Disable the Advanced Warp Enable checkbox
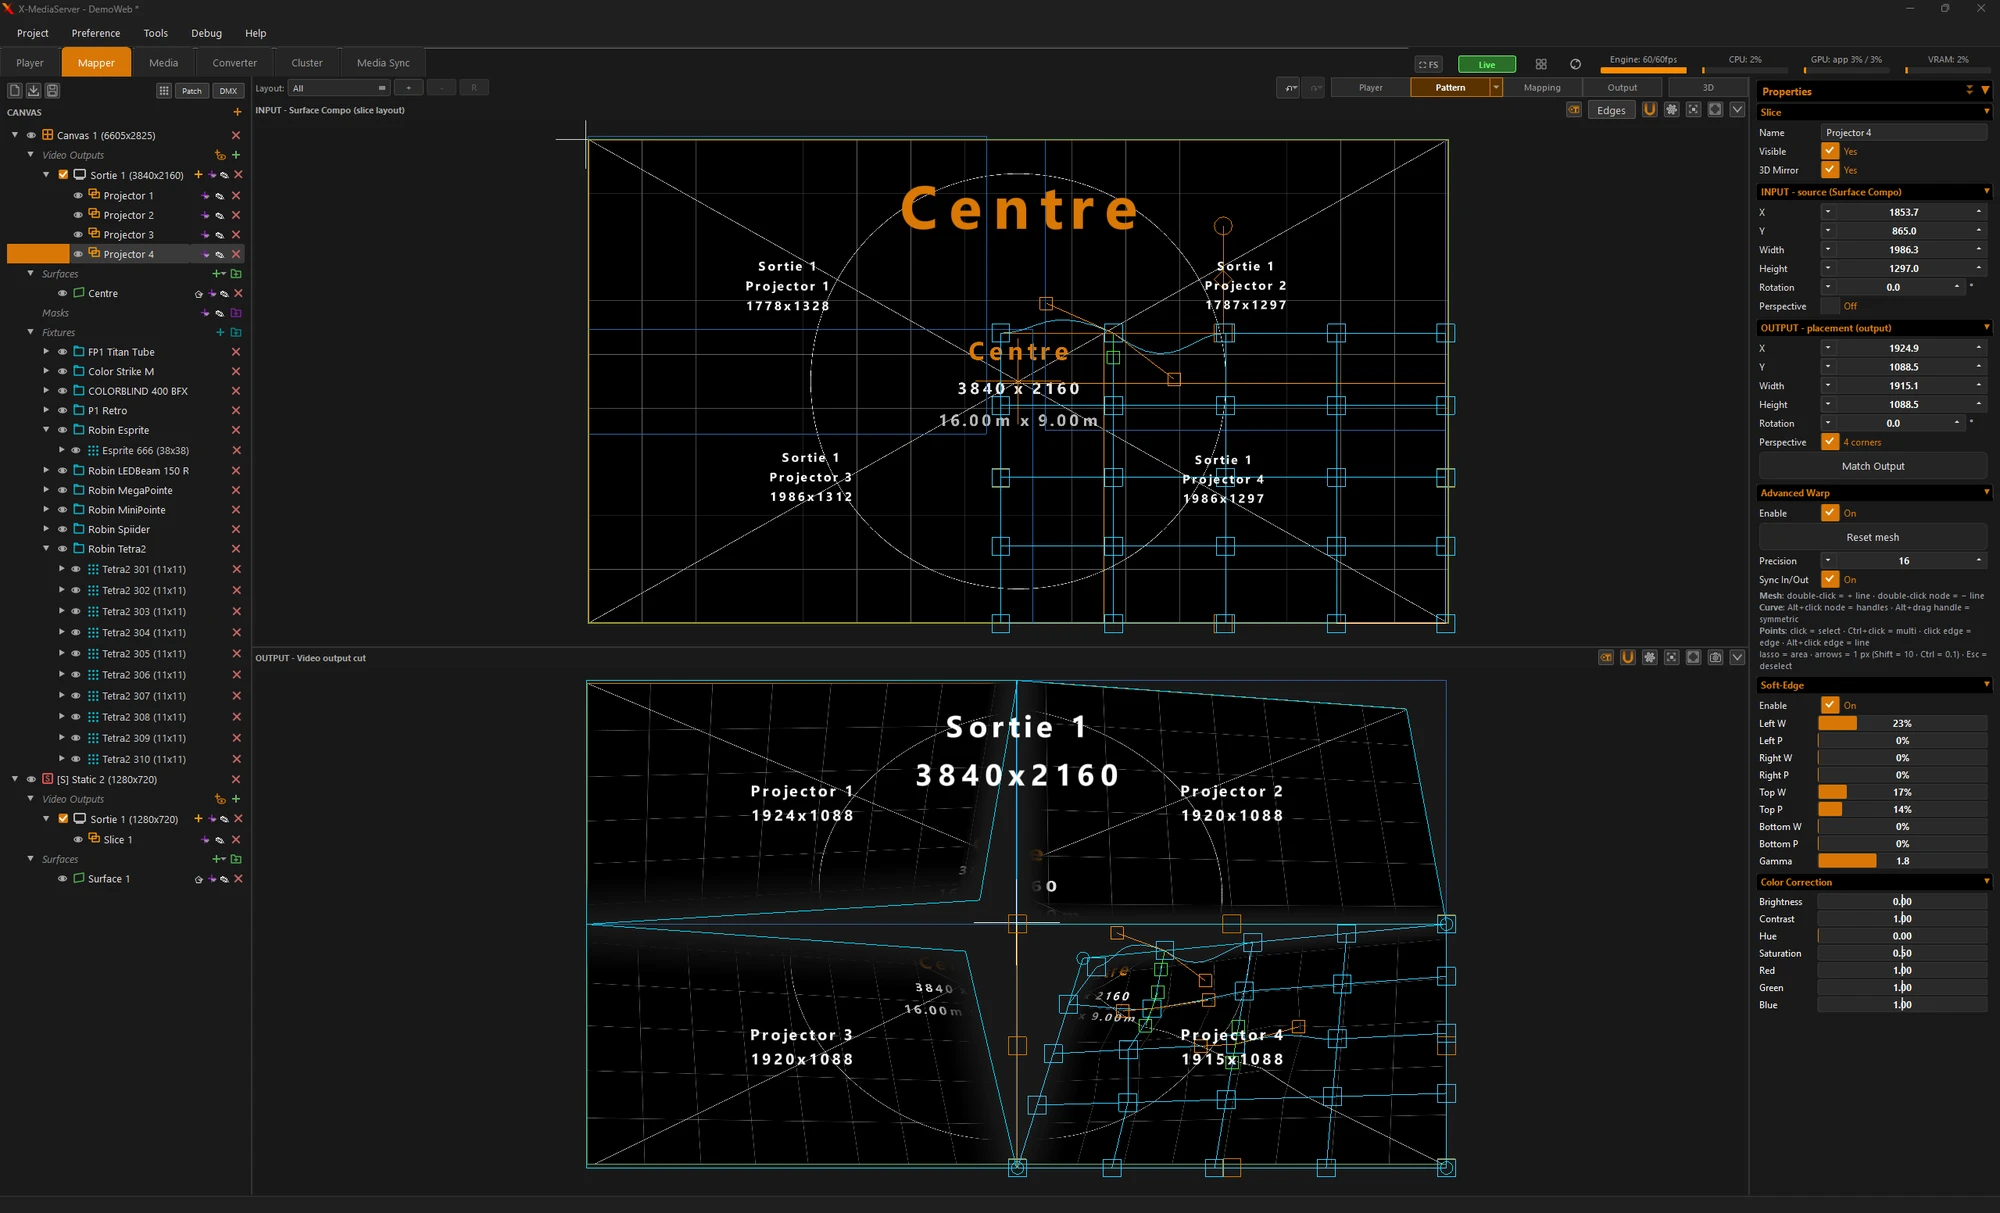This screenshot has width=2000, height=1213. pyautogui.click(x=1830, y=513)
